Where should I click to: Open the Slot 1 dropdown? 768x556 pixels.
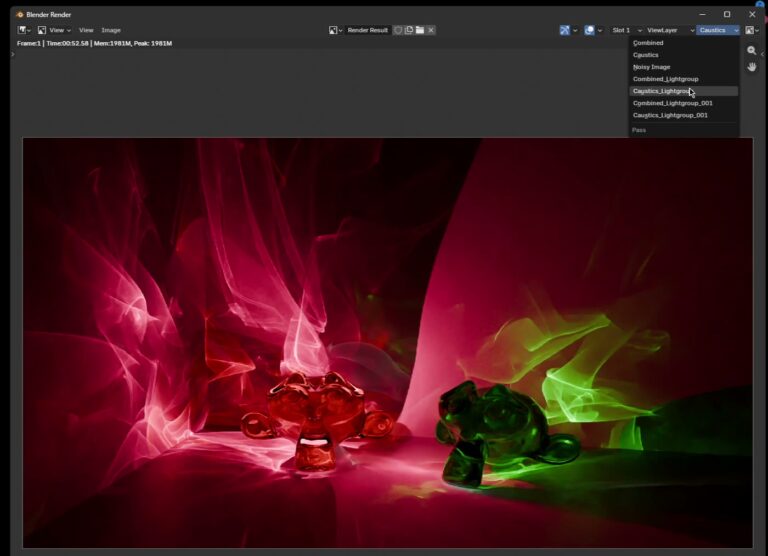[x=626, y=30]
